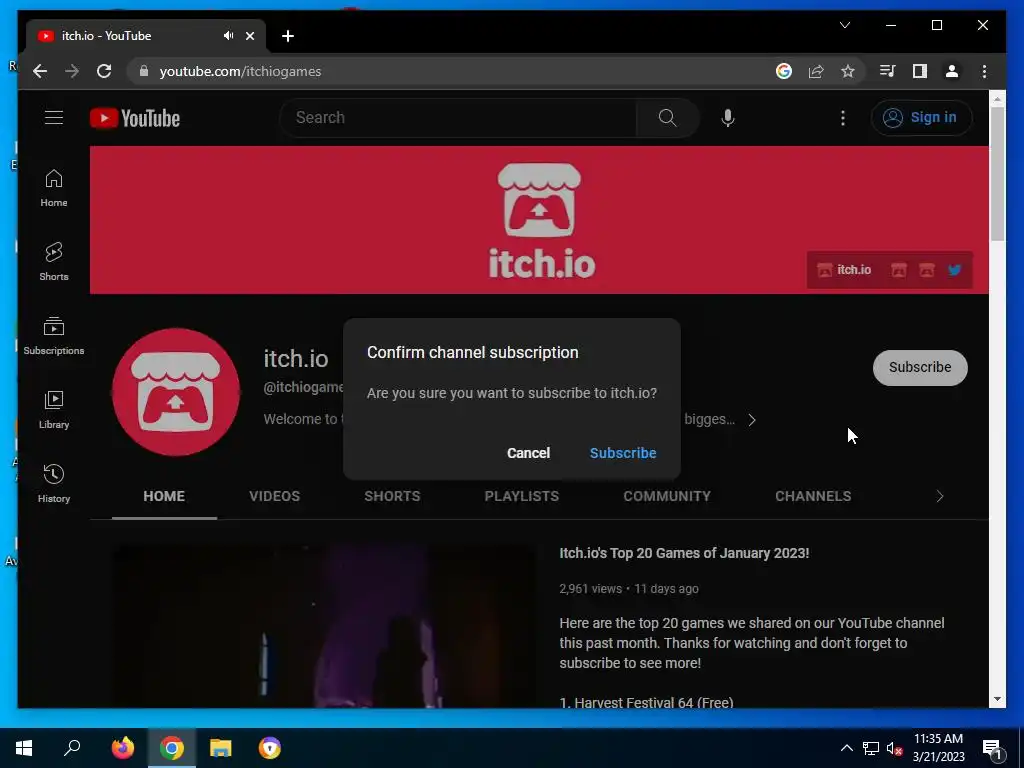Start voice search with the microphone
The image size is (1024, 768).
point(728,118)
